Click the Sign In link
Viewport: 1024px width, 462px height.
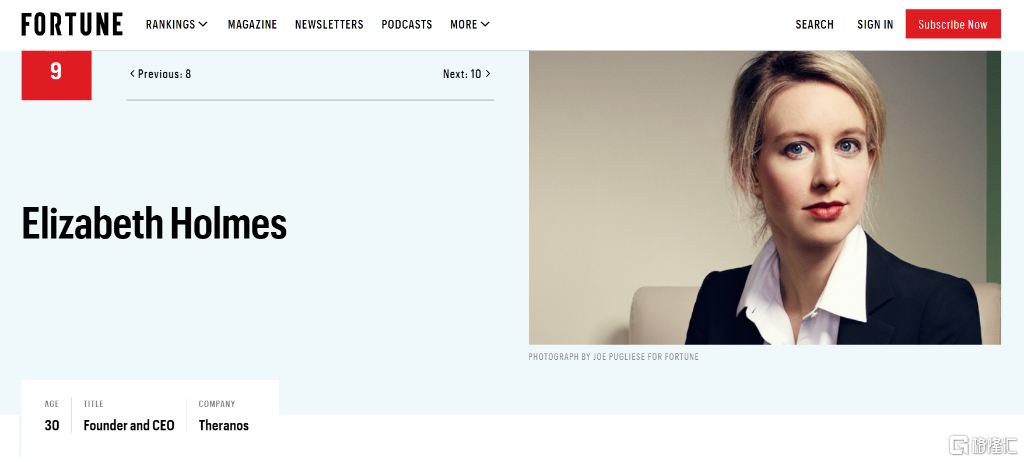click(x=875, y=24)
